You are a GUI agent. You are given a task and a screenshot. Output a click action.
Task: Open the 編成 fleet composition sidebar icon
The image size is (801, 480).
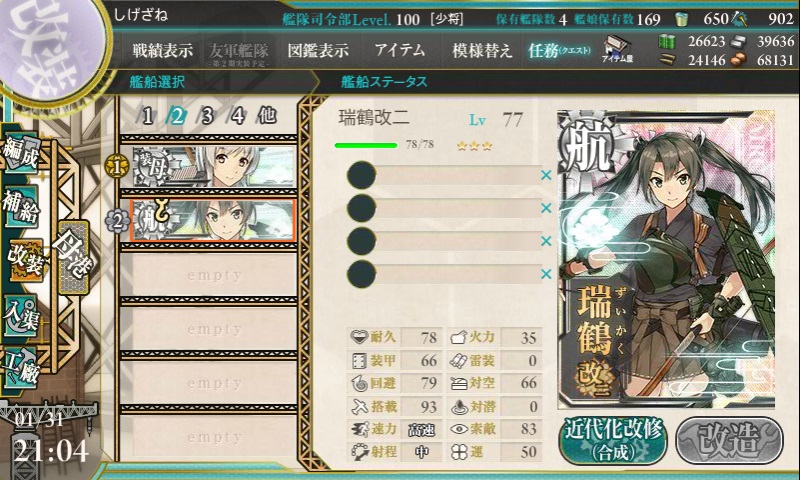click(21, 153)
